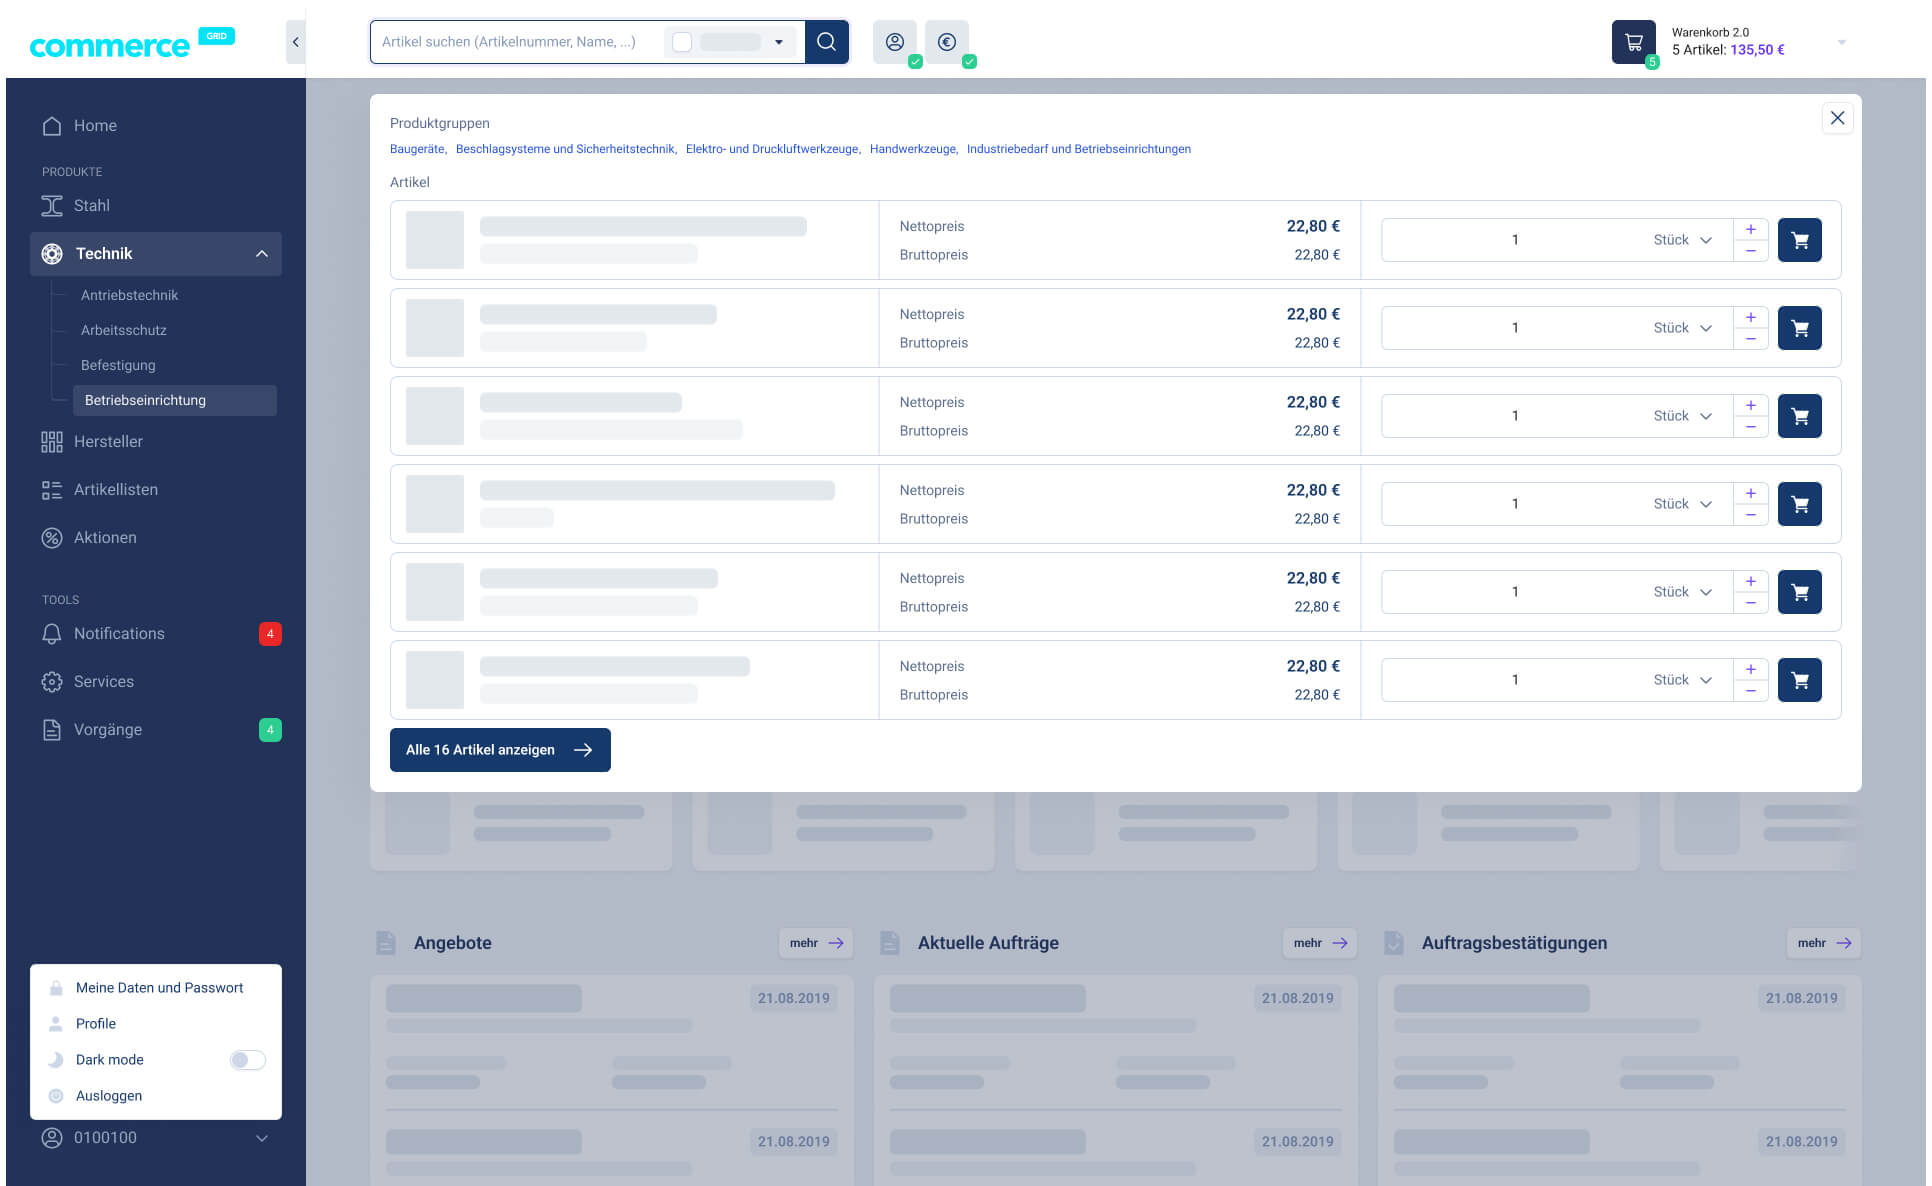Click the euro currency icon
Screen dimensions: 1932x1186
point(947,42)
